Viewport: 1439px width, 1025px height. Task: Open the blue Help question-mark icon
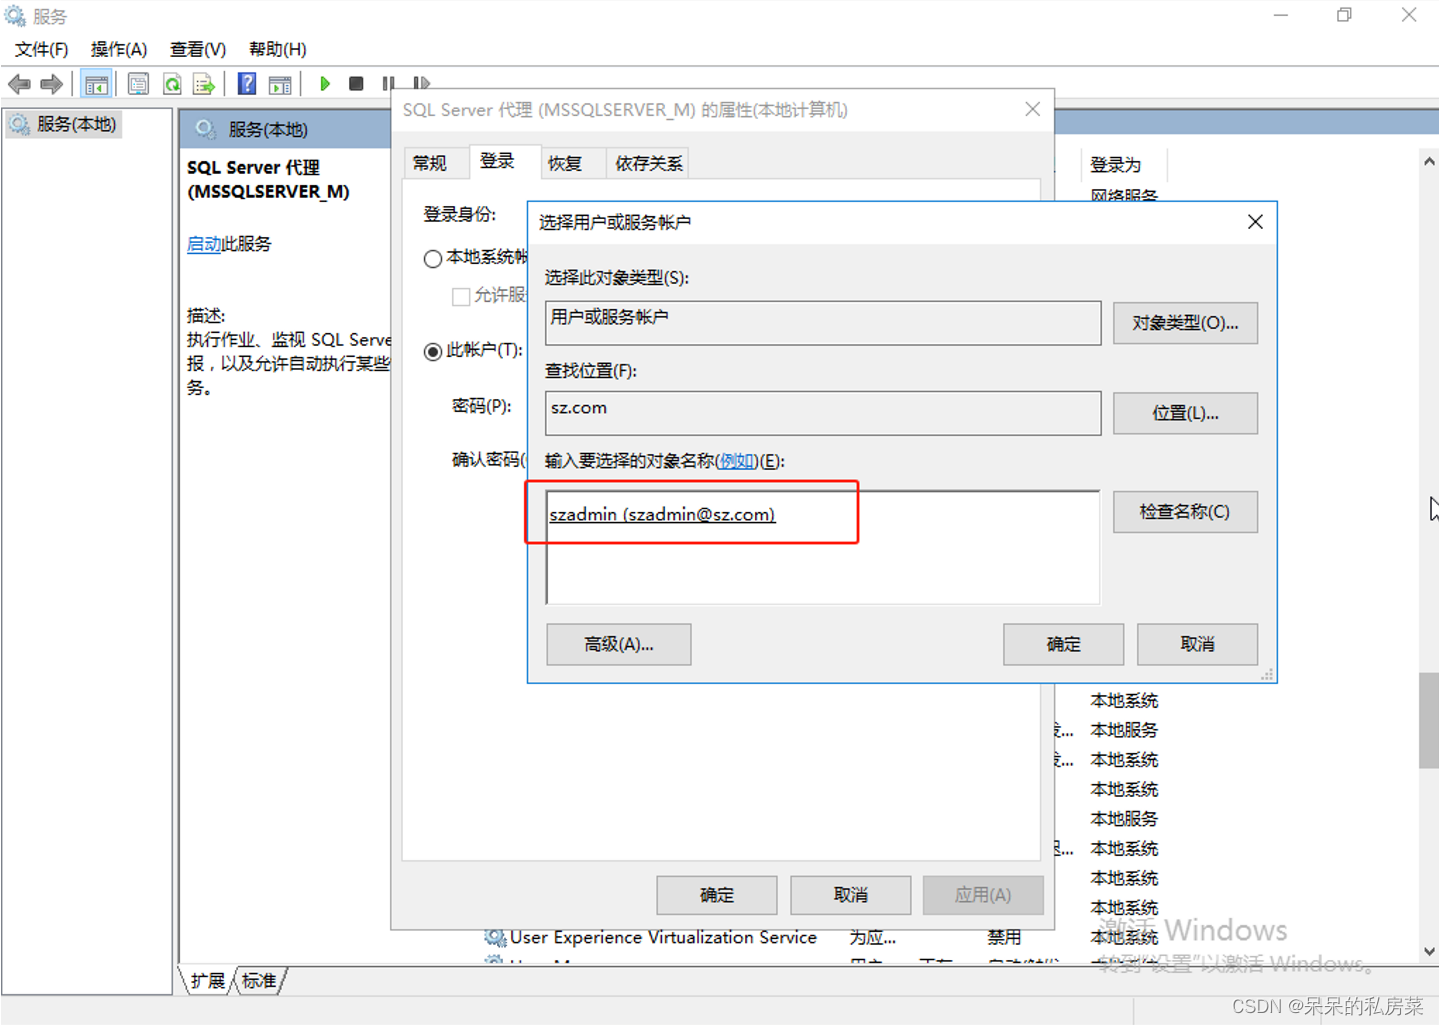coord(247,84)
